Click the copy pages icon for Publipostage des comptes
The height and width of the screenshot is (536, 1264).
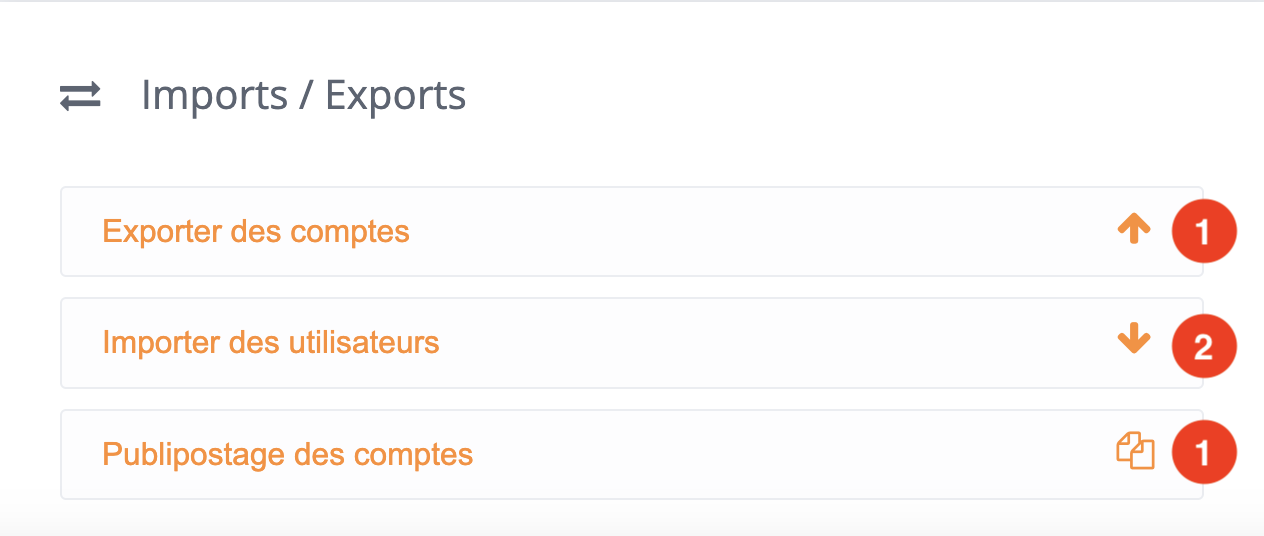click(1135, 451)
